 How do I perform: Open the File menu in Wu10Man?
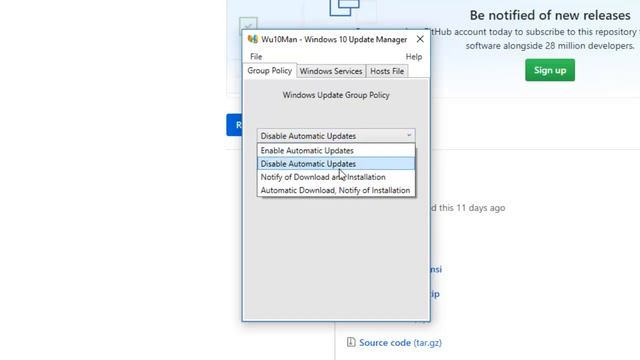[256, 56]
